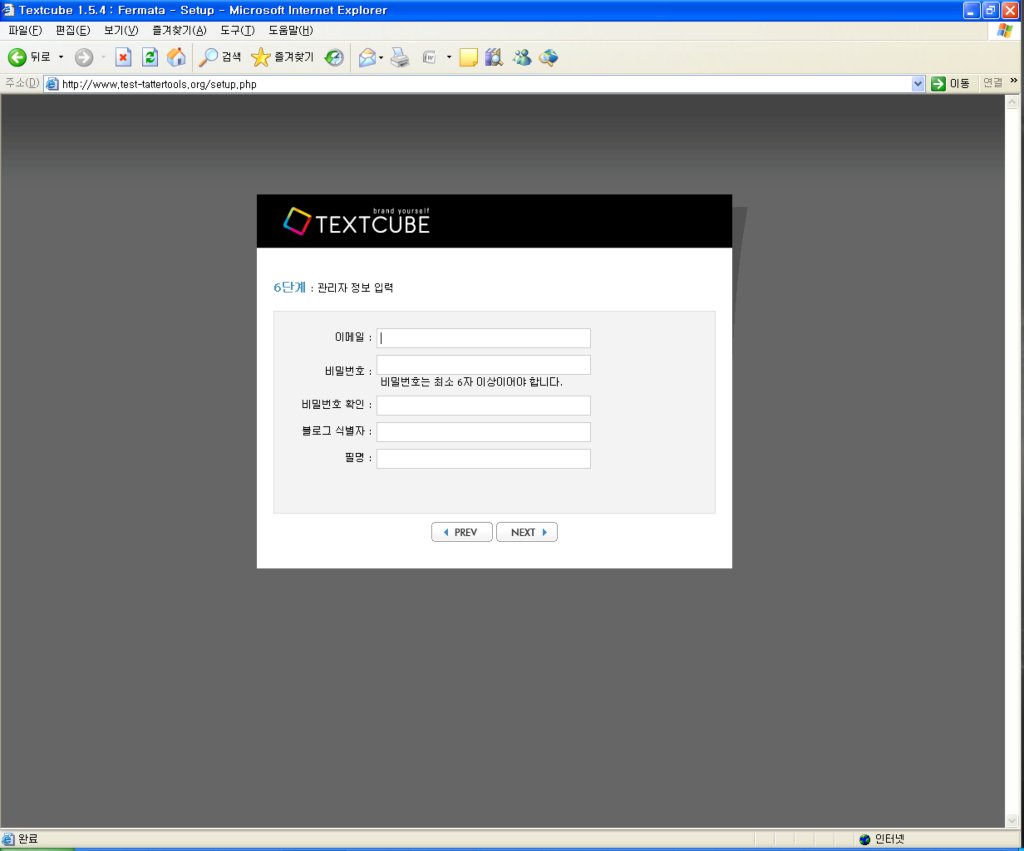Click the yellow note toolbar icon

tap(468, 57)
